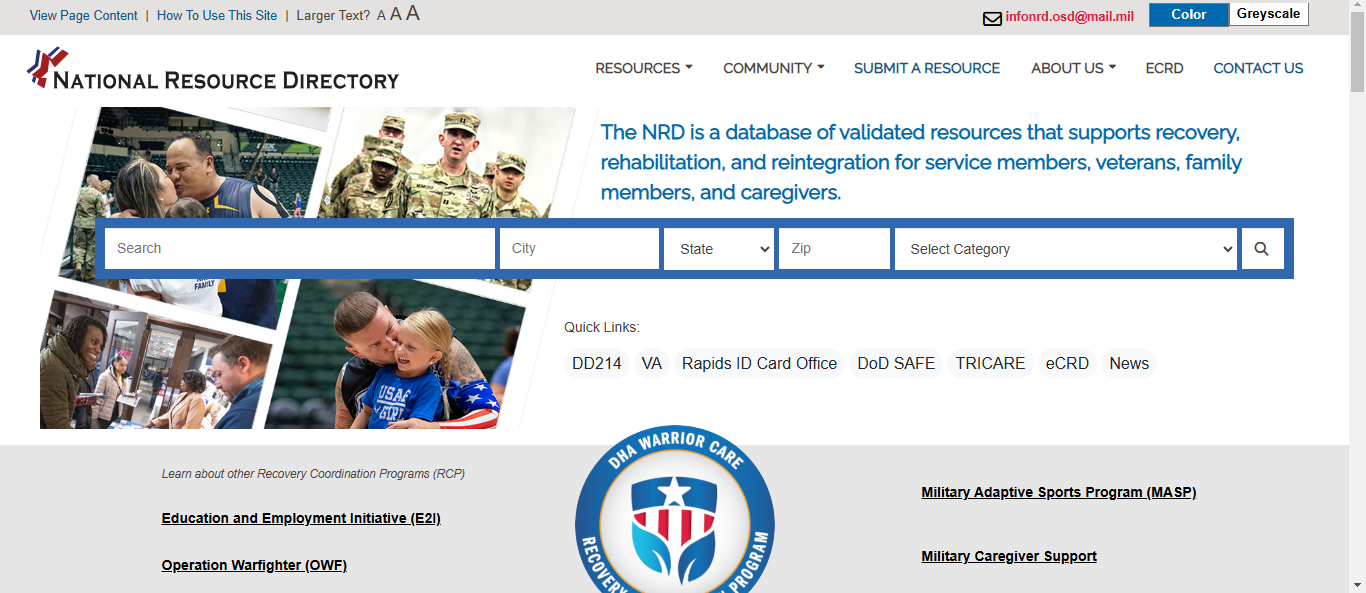The image size is (1366, 593).
Task: Expand the Community menu
Action: 774,68
